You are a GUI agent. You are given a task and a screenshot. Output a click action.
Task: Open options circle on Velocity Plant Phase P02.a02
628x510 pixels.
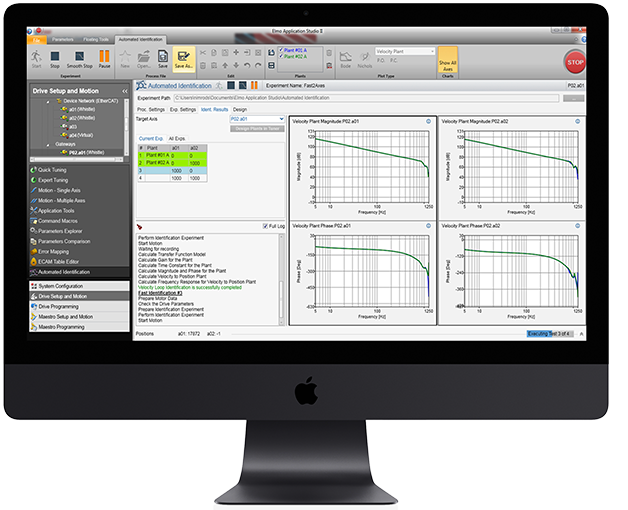click(x=578, y=226)
